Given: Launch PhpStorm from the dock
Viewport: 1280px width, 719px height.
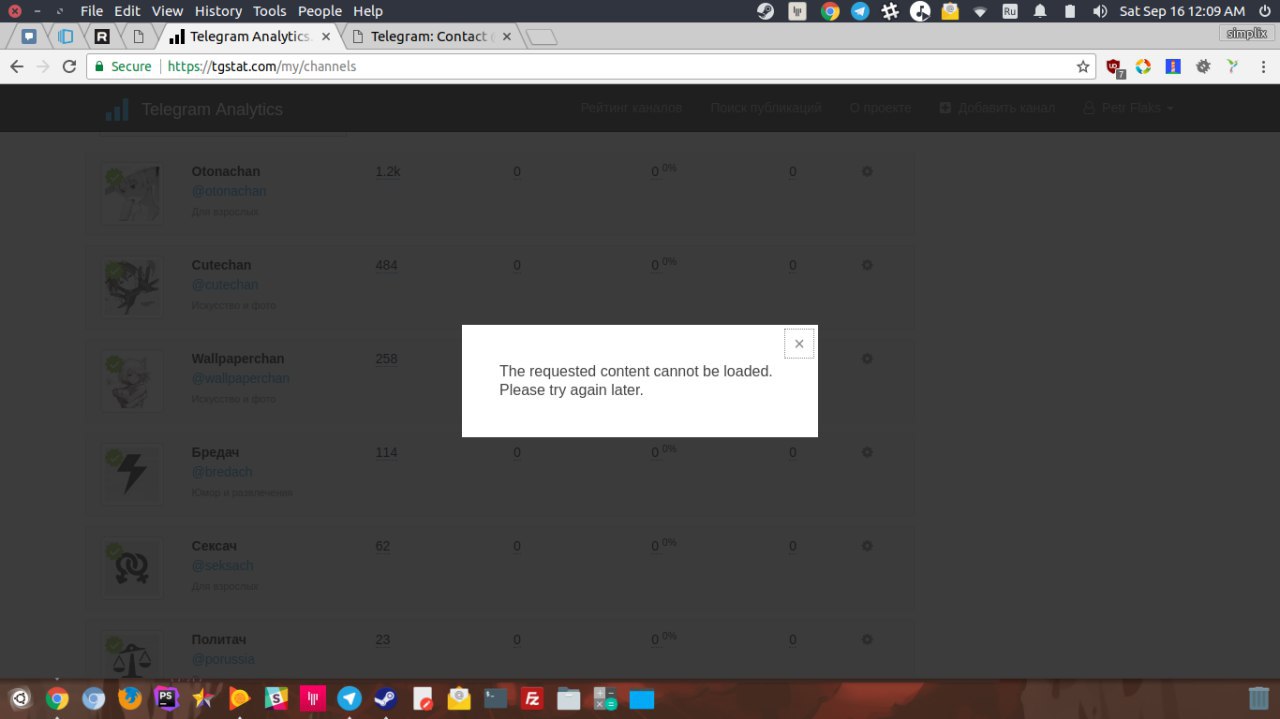Looking at the screenshot, I should (166, 698).
